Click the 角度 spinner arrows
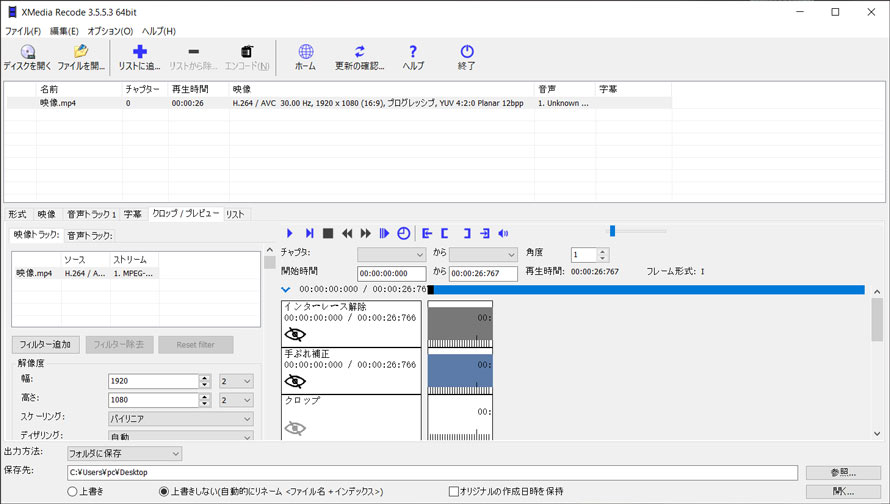Image resolution: width=890 pixels, height=504 pixels. coord(603,255)
